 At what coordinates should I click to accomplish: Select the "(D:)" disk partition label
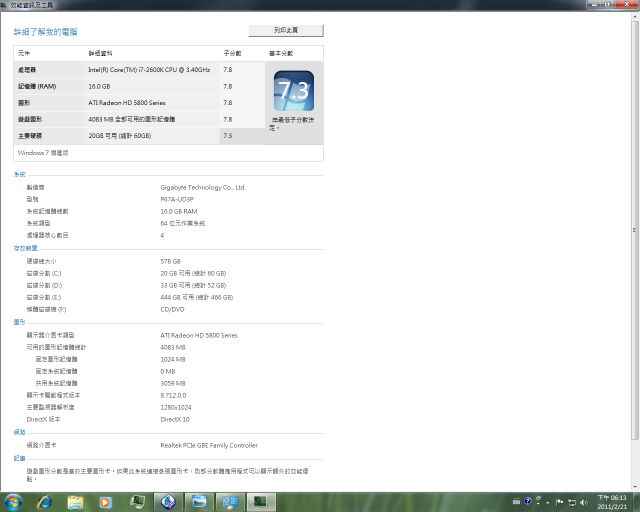pyautogui.click(x=57, y=285)
